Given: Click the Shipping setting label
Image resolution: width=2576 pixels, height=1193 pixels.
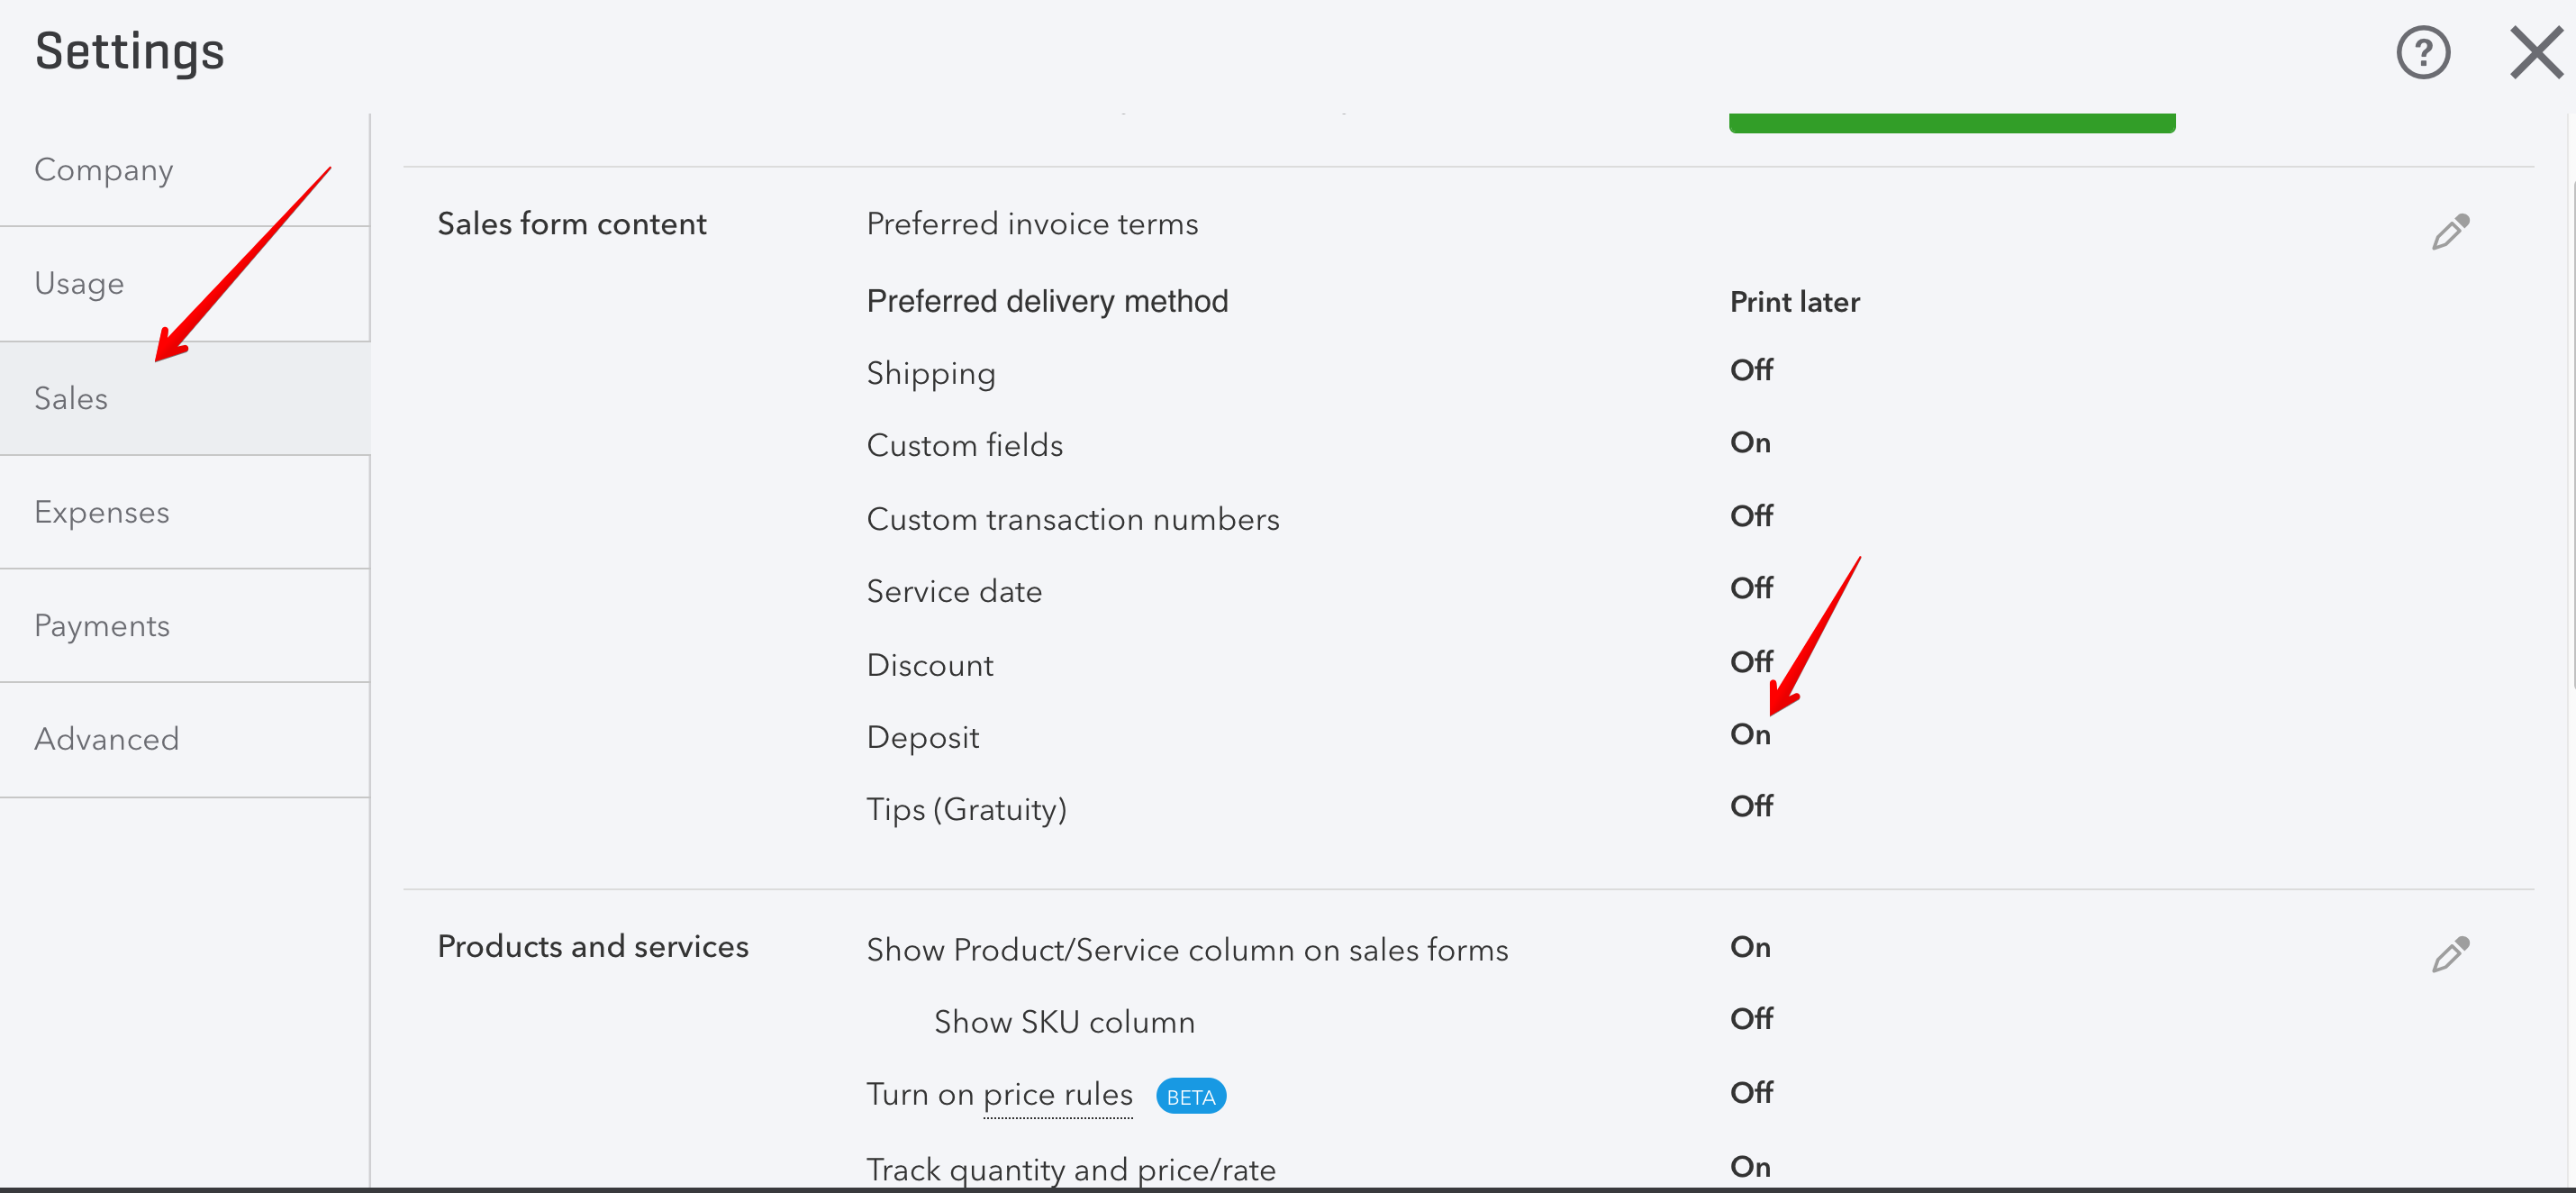Looking at the screenshot, I should (931, 374).
